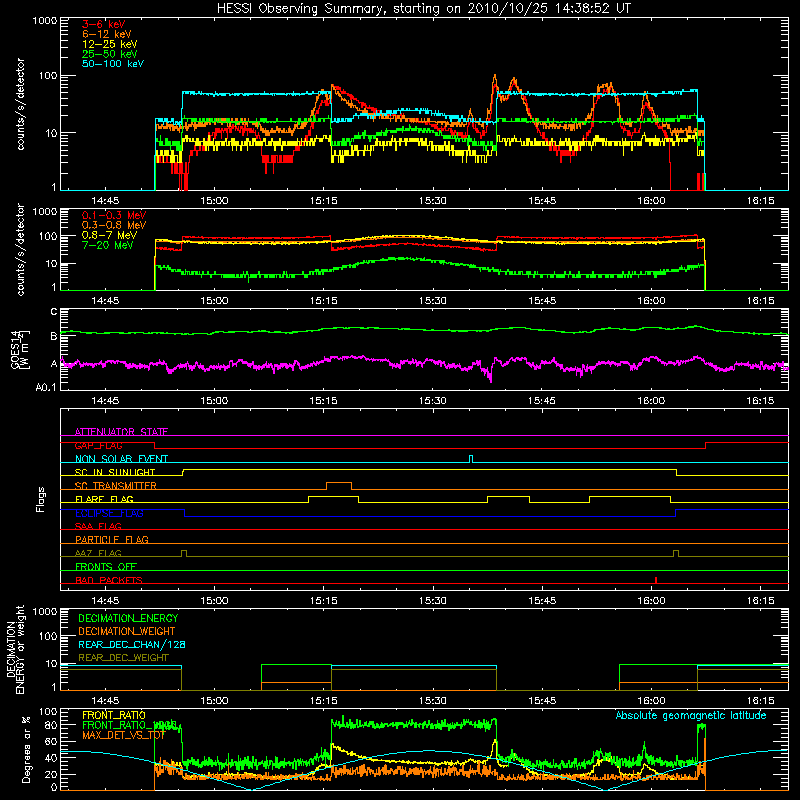Click the NON_SOLAR_EVENT pulse near 15:35
800x800 pixels.
coord(471,459)
